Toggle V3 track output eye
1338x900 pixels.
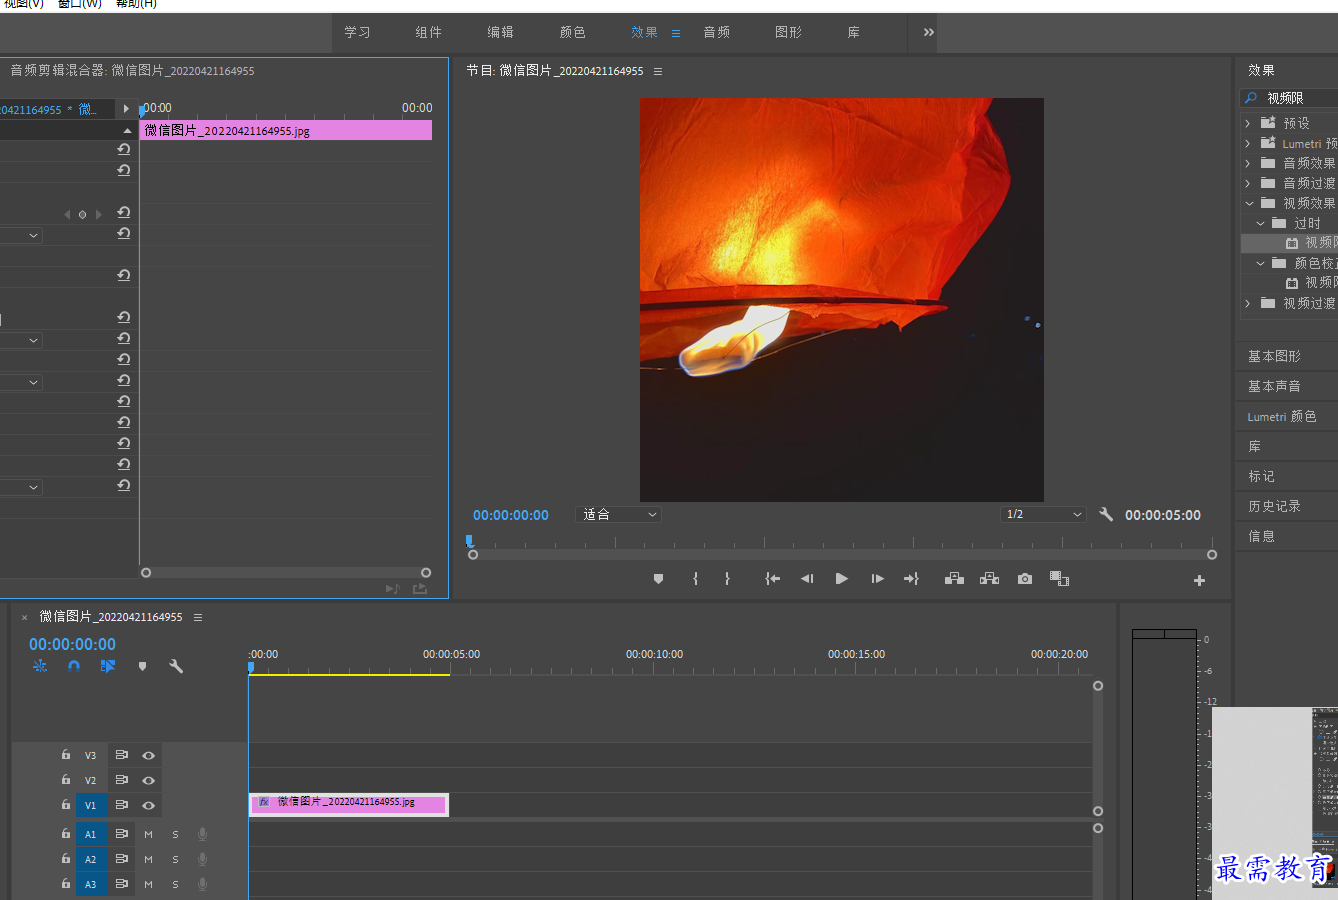(148, 755)
